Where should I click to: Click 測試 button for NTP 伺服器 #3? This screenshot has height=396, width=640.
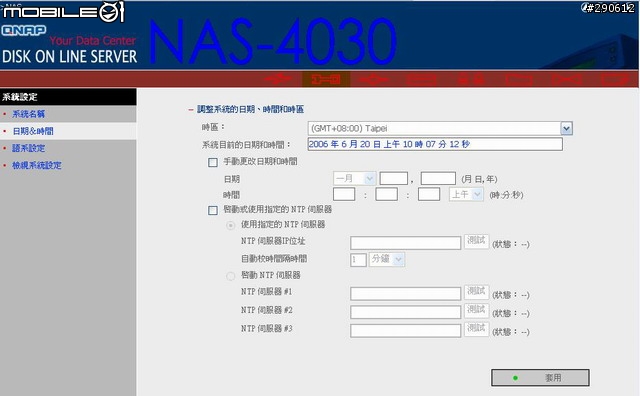(x=476, y=329)
